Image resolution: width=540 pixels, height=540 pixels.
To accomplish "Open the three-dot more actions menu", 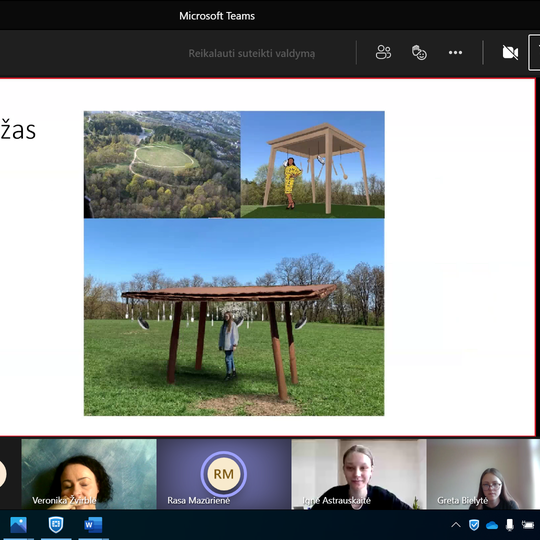I will pos(455,53).
